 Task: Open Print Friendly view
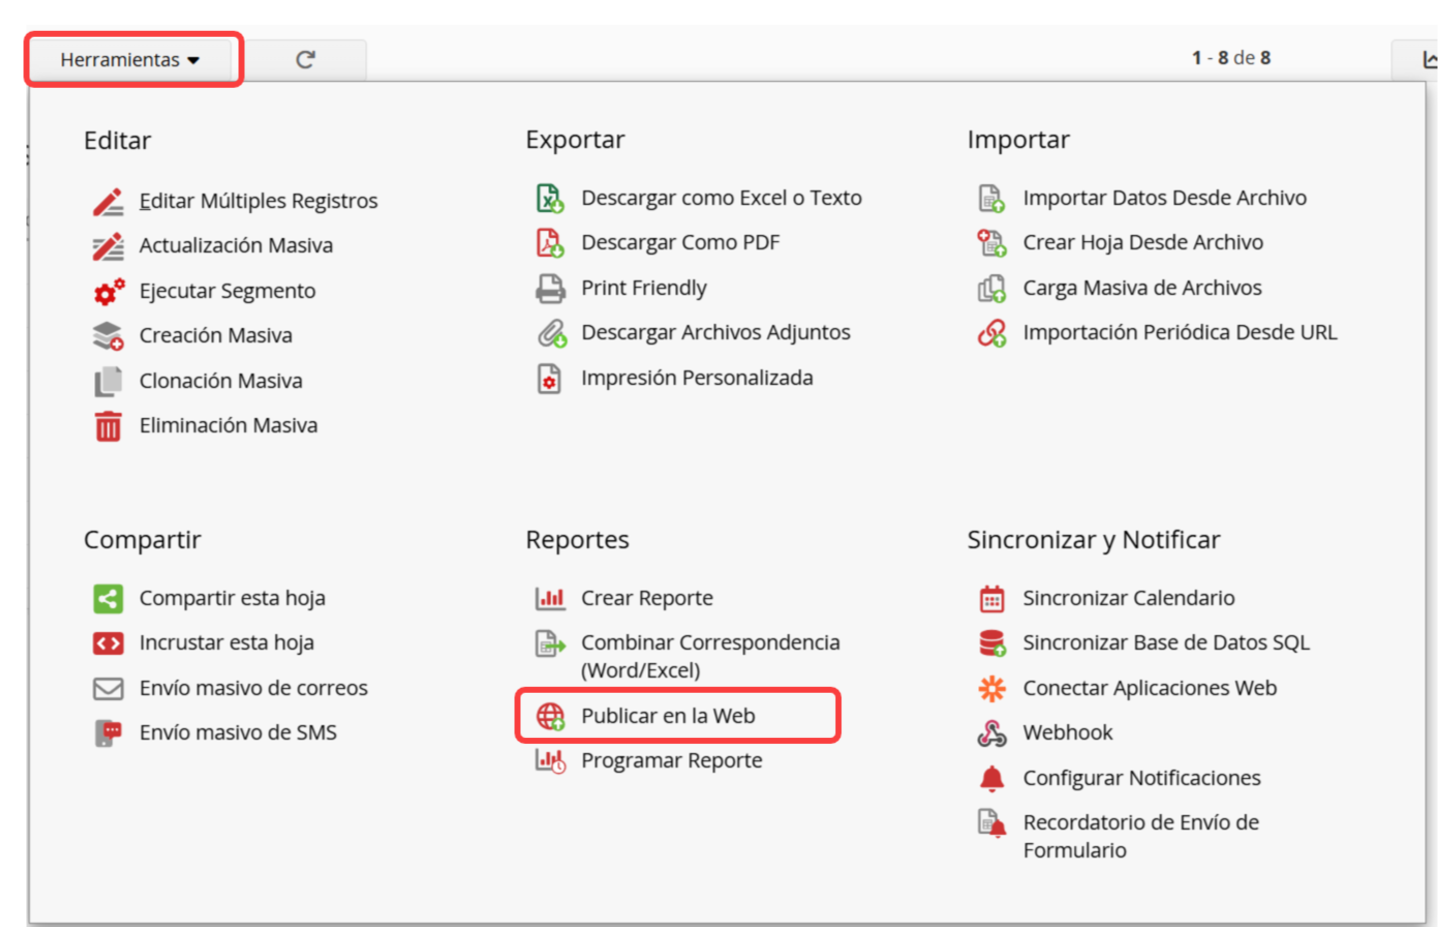tap(644, 288)
